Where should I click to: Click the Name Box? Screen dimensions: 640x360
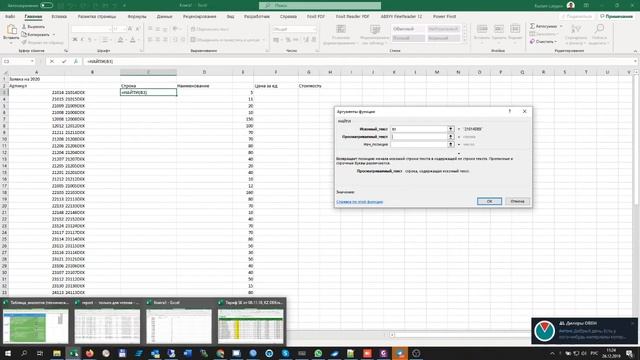18,61
